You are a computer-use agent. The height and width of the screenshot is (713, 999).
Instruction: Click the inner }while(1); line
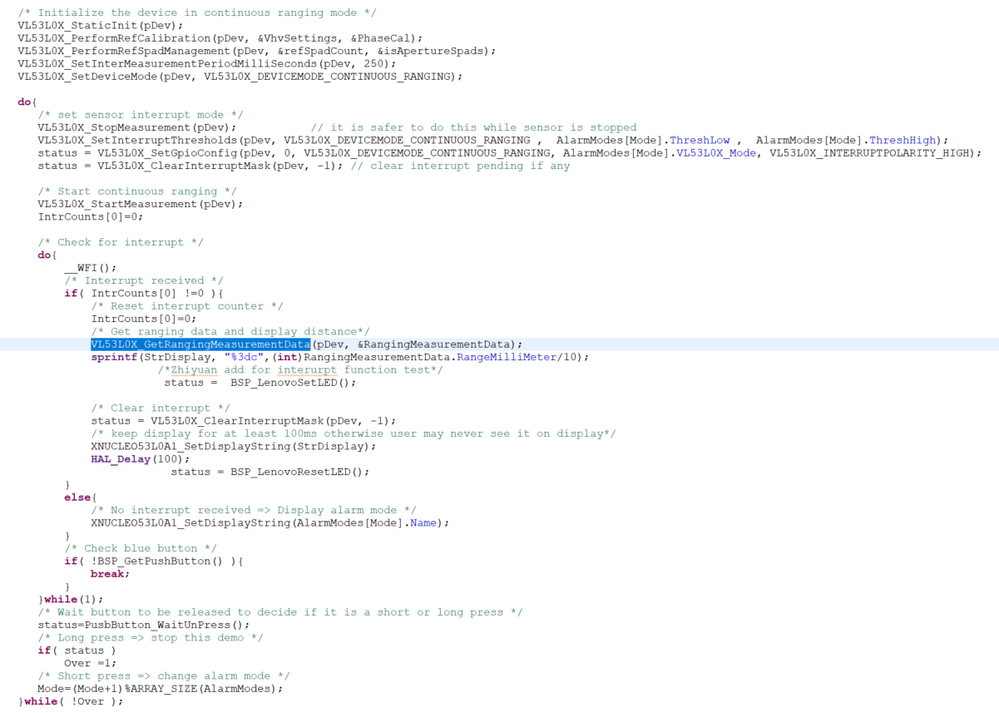click(x=70, y=599)
